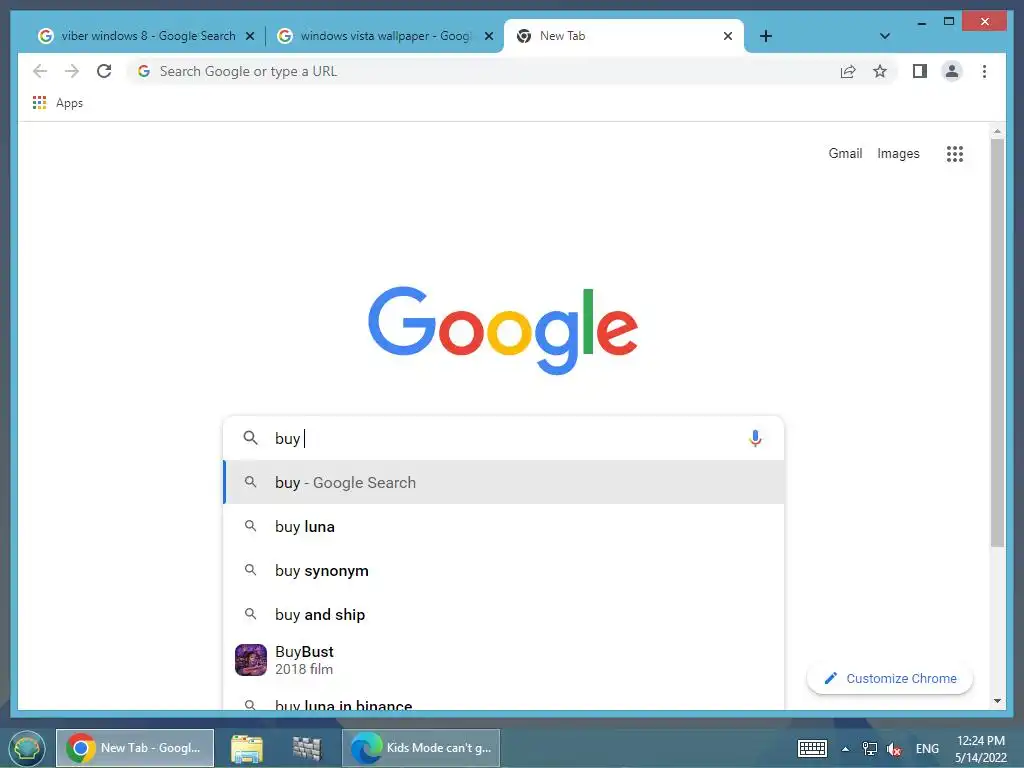Viewport: 1024px width, 768px height.
Task: Close the viber windows 8 tab
Action: coord(249,36)
